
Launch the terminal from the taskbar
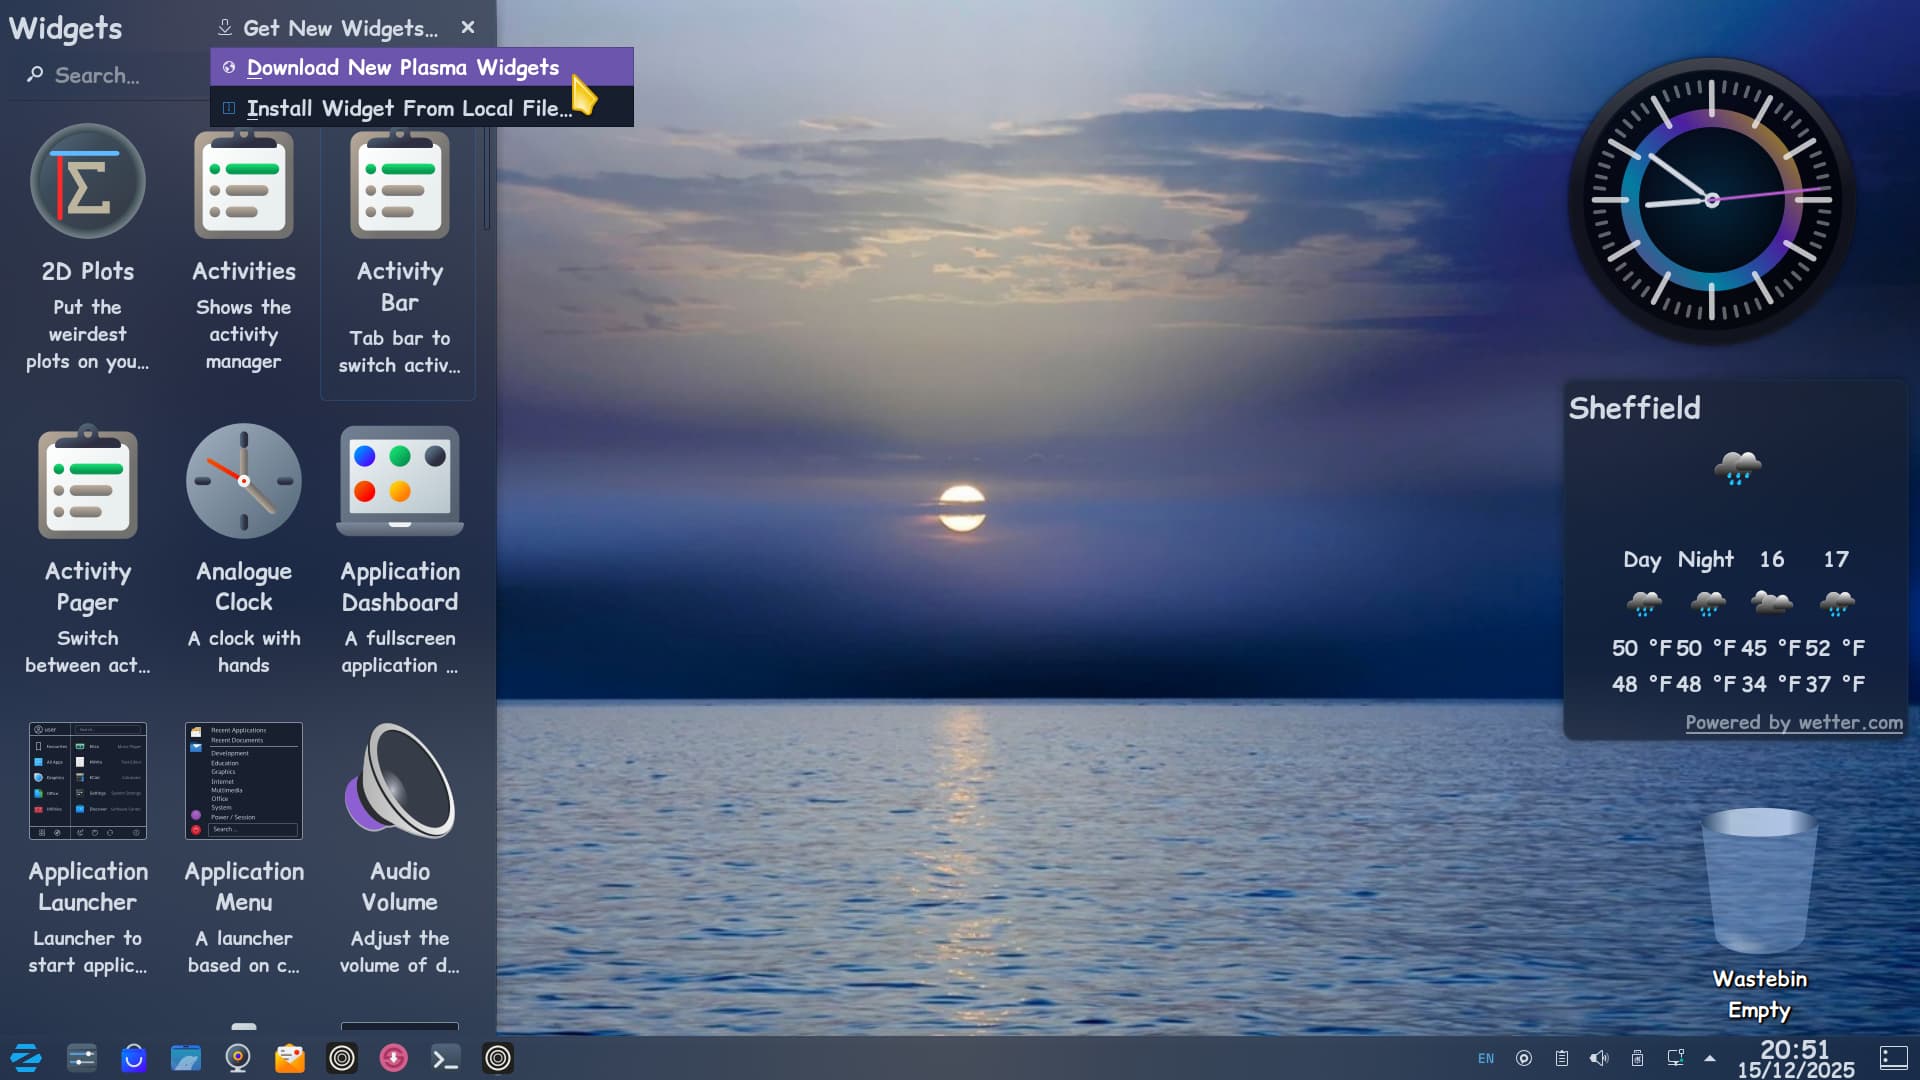click(445, 1057)
